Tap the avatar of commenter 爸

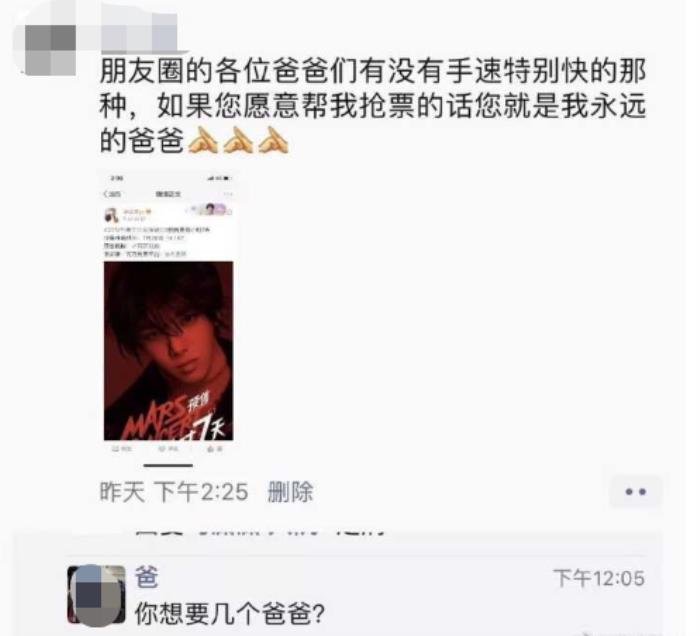[x=96, y=595]
